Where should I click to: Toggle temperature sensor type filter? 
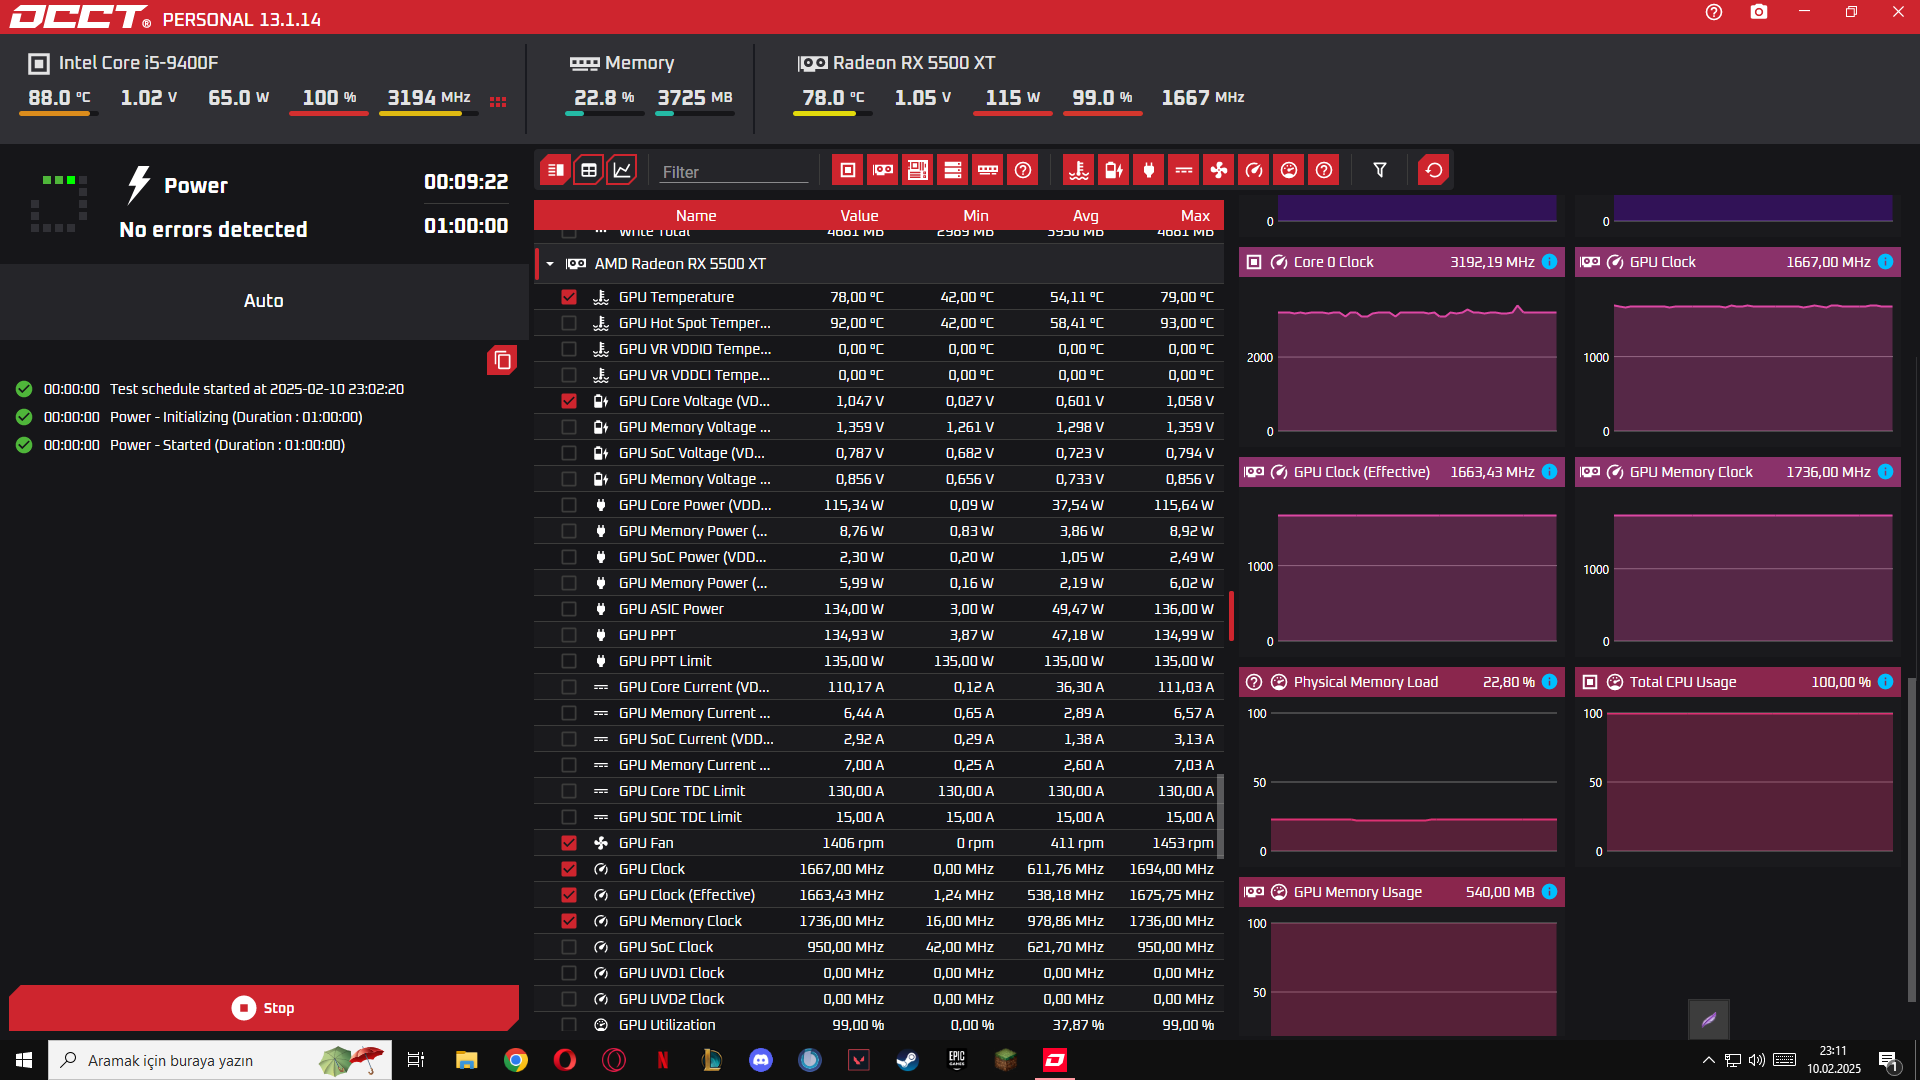pos(1079,170)
